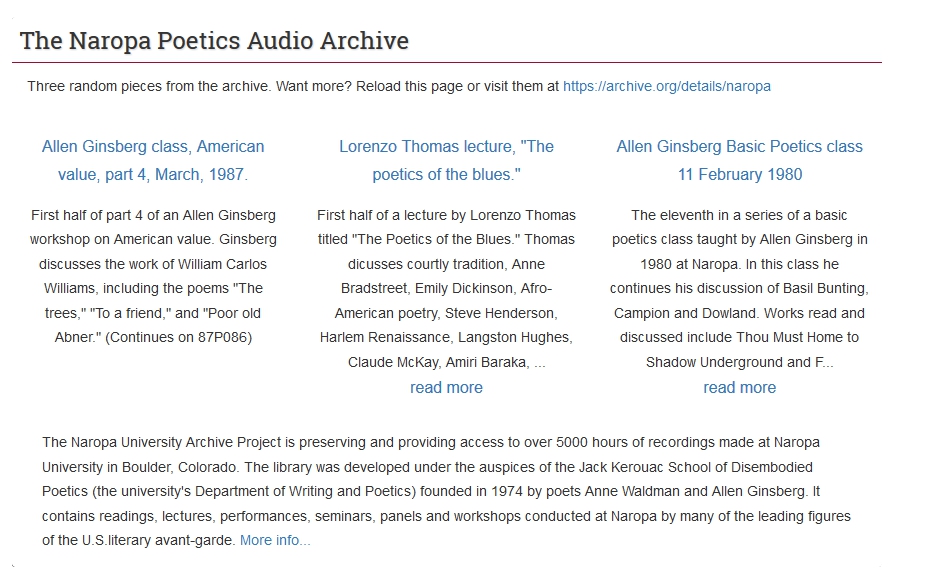
Task: Open Lorenzo Thomas lecture poetics of blues link
Action: tap(446, 160)
